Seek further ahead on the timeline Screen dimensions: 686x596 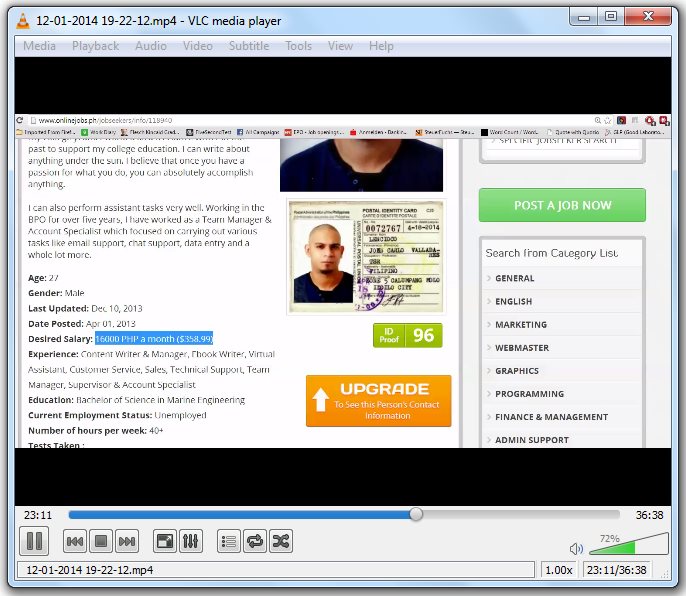coord(521,515)
